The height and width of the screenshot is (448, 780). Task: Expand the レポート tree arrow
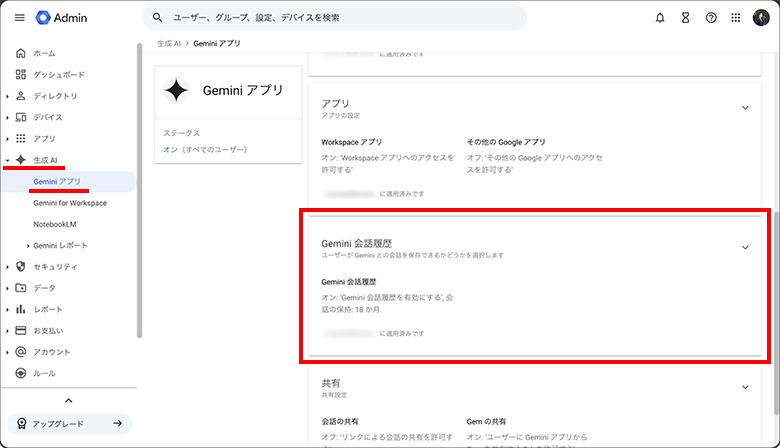click(x=7, y=310)
